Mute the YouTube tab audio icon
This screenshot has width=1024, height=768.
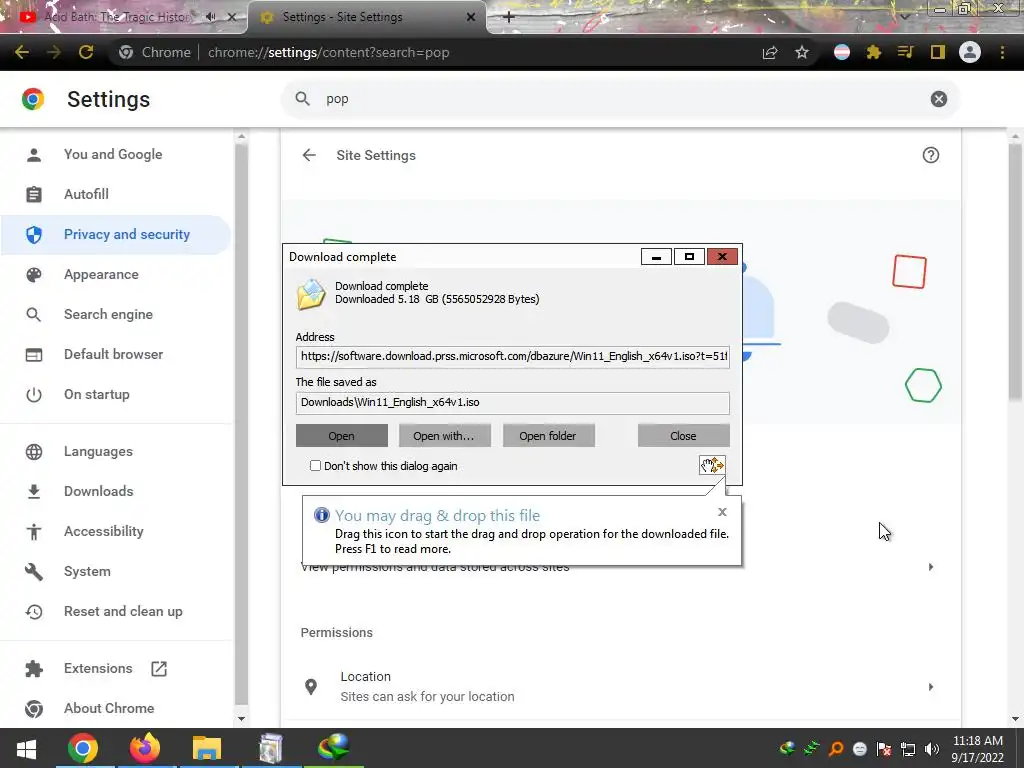coord(210,17)
